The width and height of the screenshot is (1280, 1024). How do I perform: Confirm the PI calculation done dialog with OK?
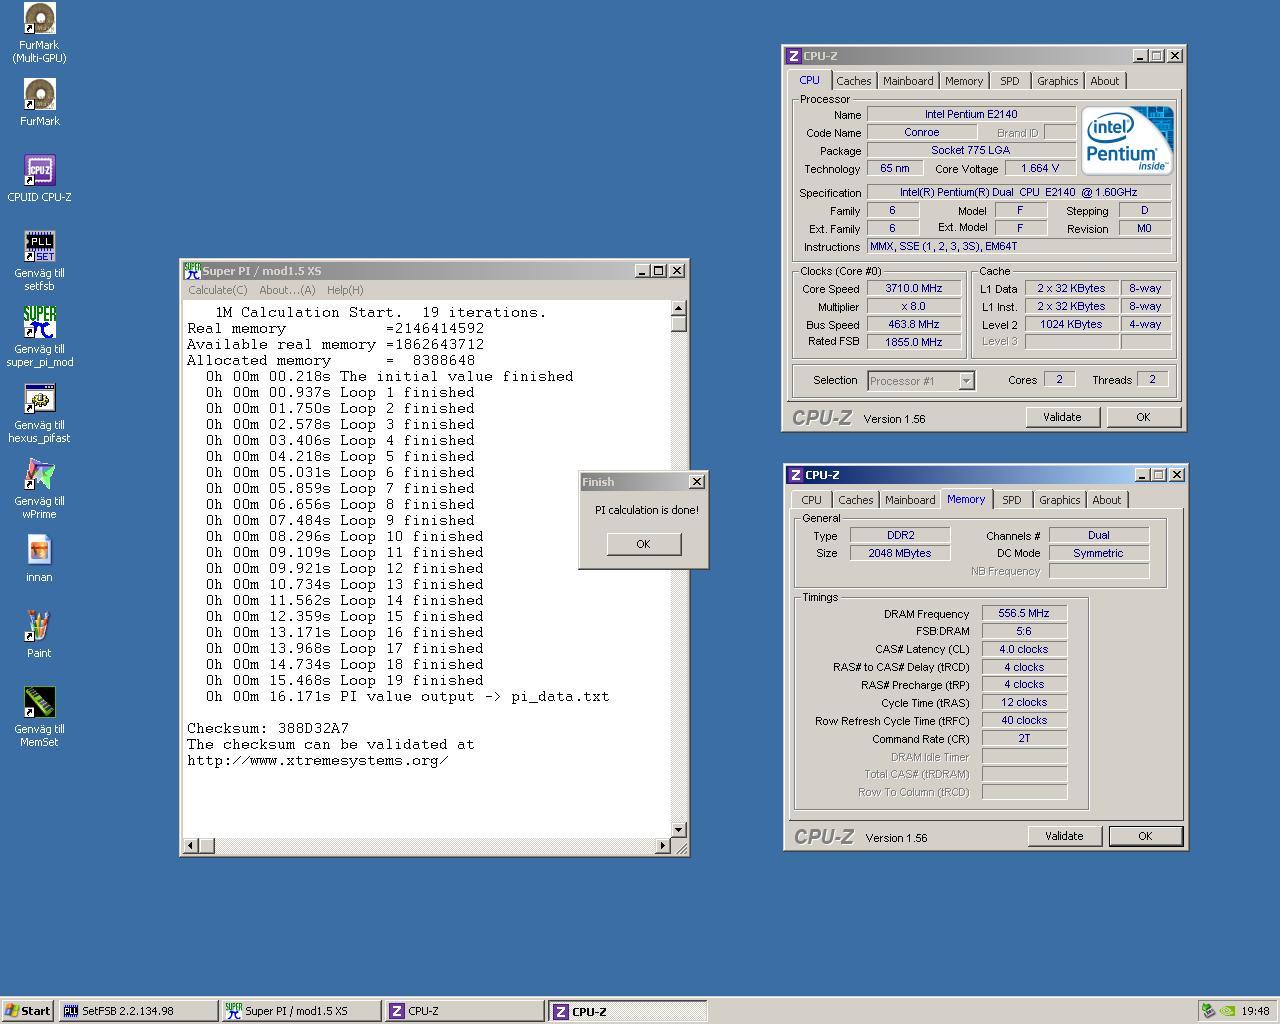click(x=643, y=544)
